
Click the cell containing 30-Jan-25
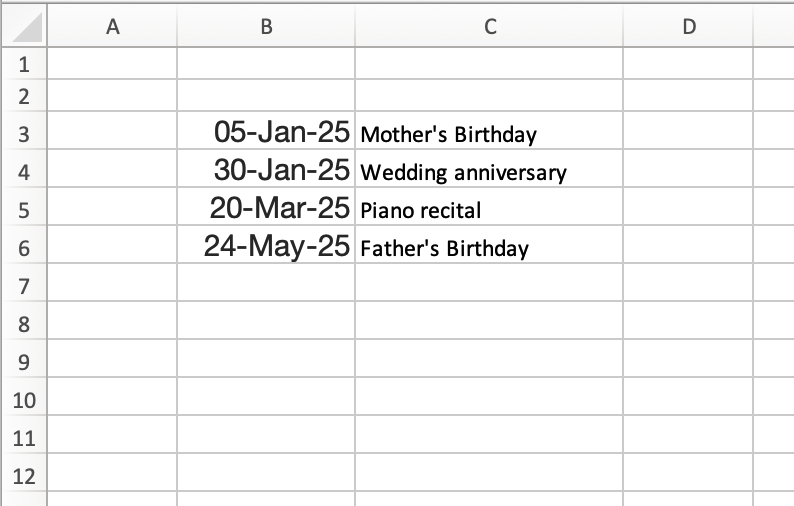point(266,169)
